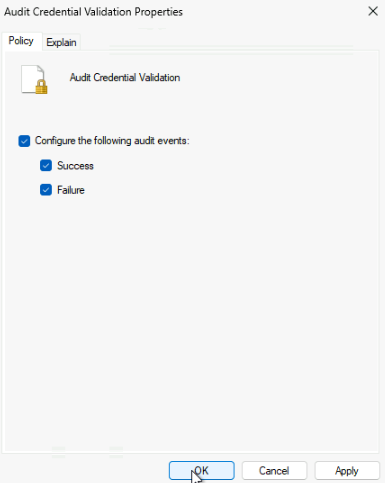This screenshot has width=385, height=483.
Task: Confirm settings with the OK button
Action: 202,471
